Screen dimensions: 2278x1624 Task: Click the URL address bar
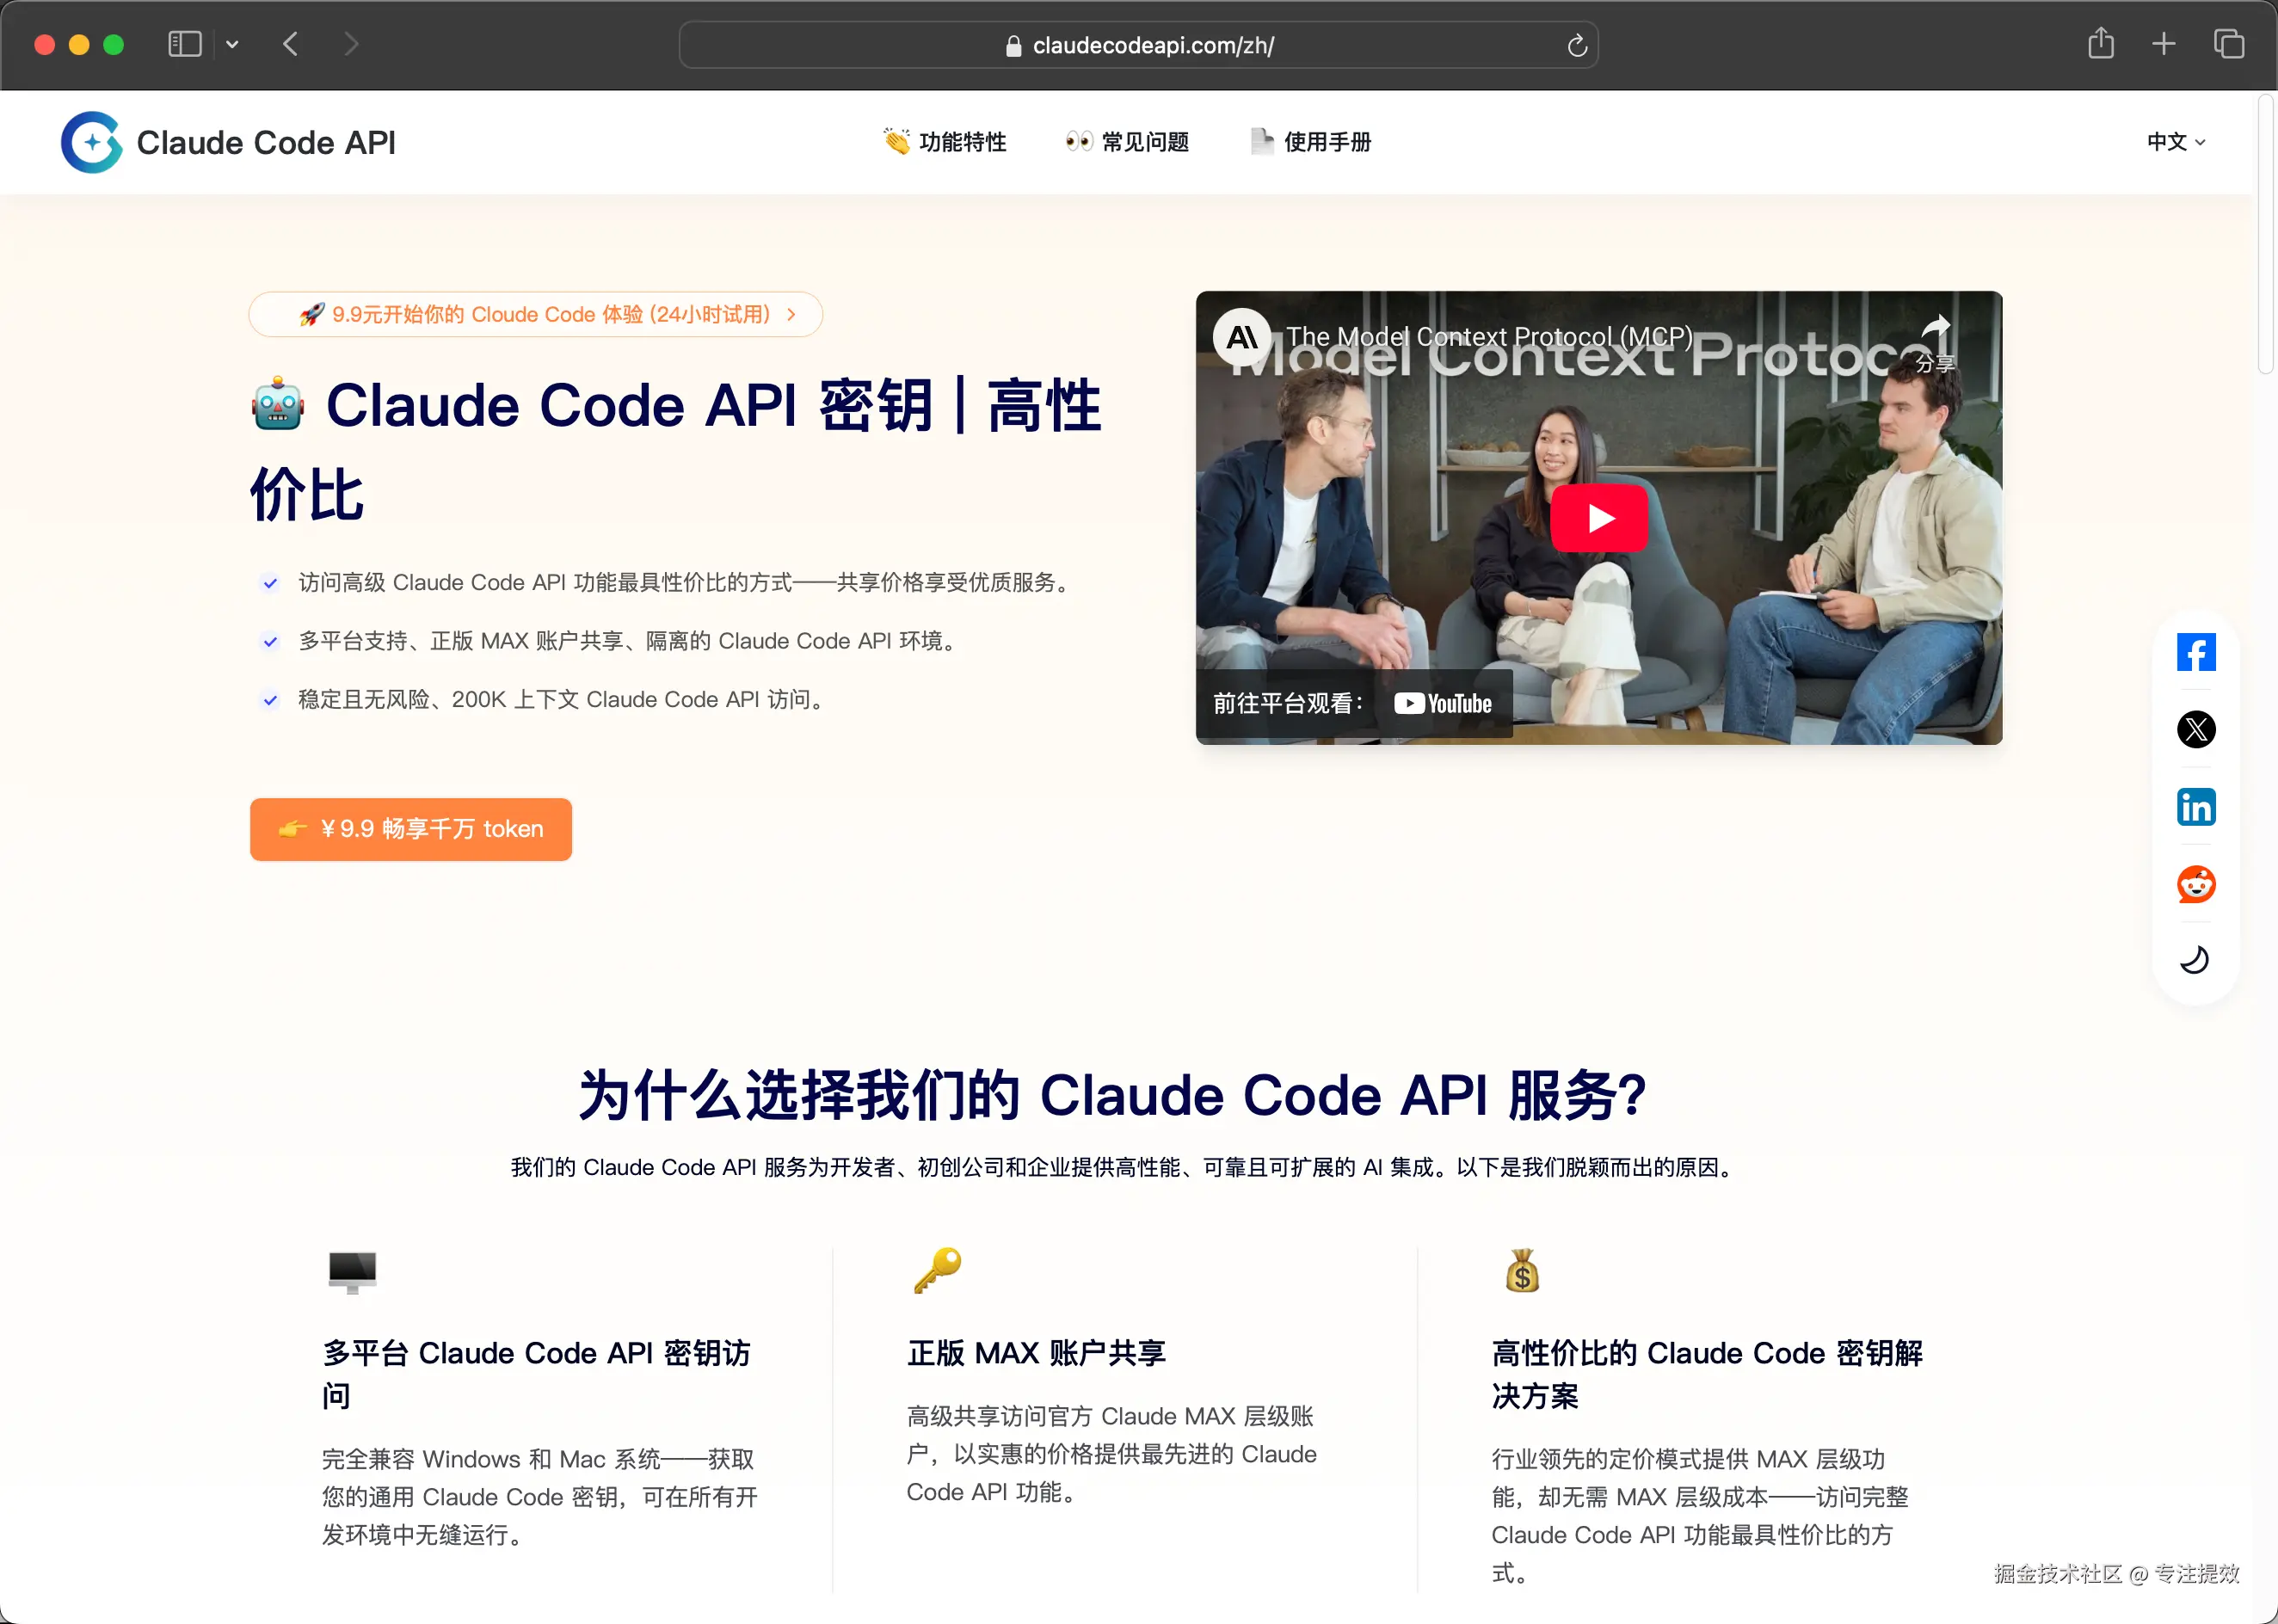tap(1138, 45)
